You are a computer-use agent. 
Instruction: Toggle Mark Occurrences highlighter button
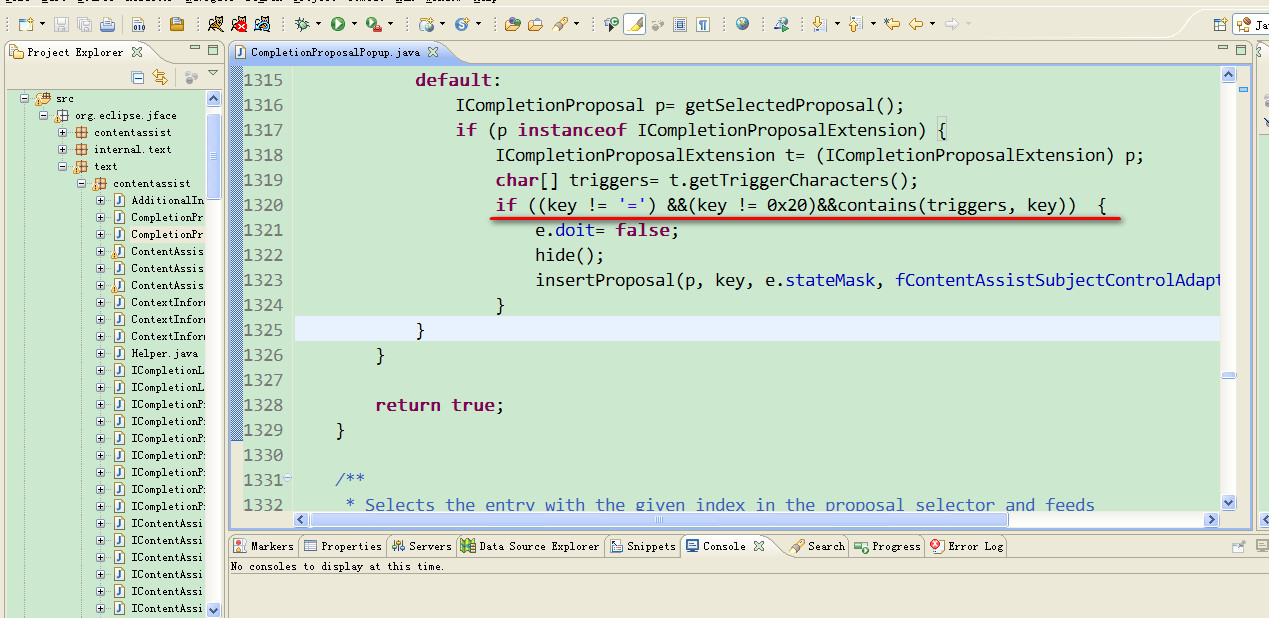click(634, 24)
